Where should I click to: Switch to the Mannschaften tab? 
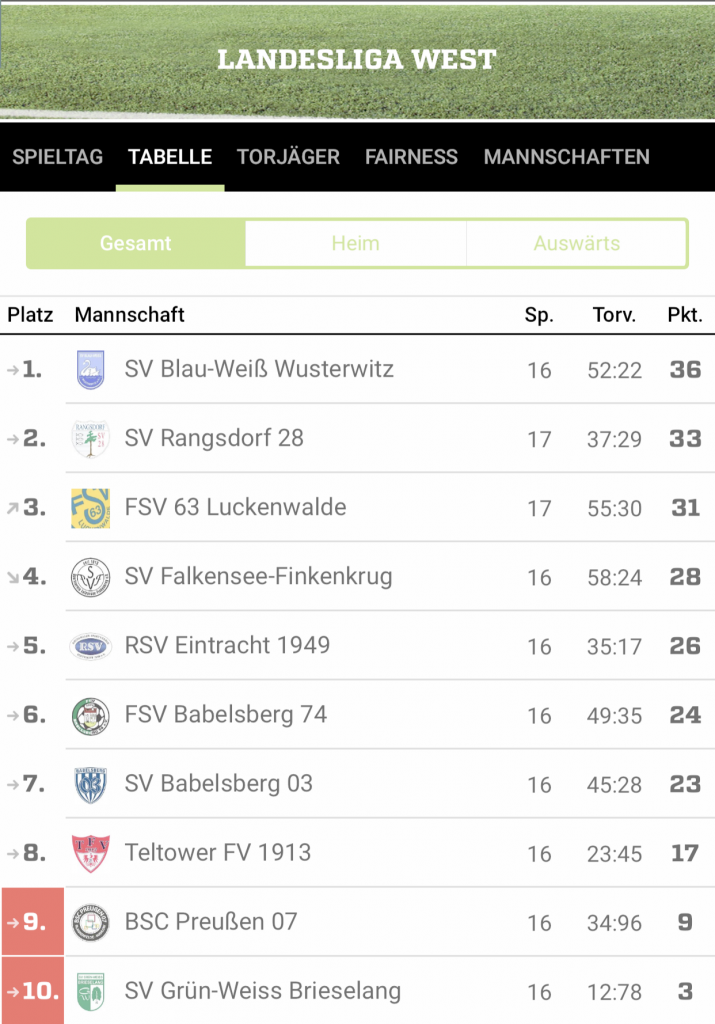(567, 157)
